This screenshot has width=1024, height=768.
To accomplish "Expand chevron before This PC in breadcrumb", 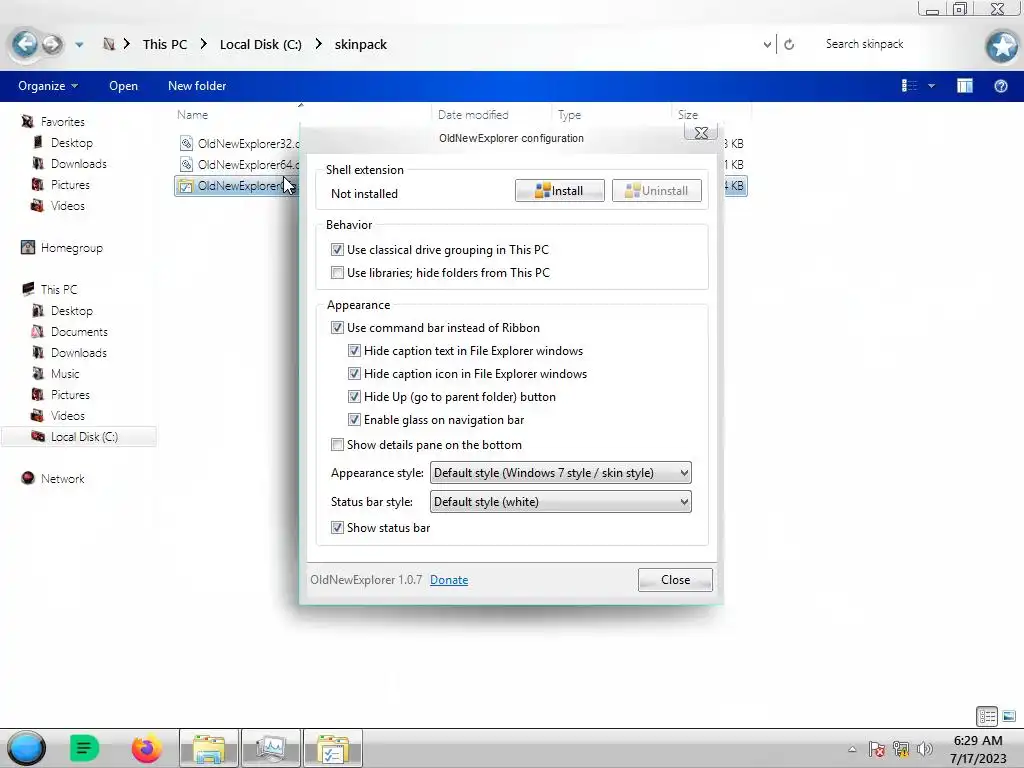I will pyautogui.click(x=127, y=44).
